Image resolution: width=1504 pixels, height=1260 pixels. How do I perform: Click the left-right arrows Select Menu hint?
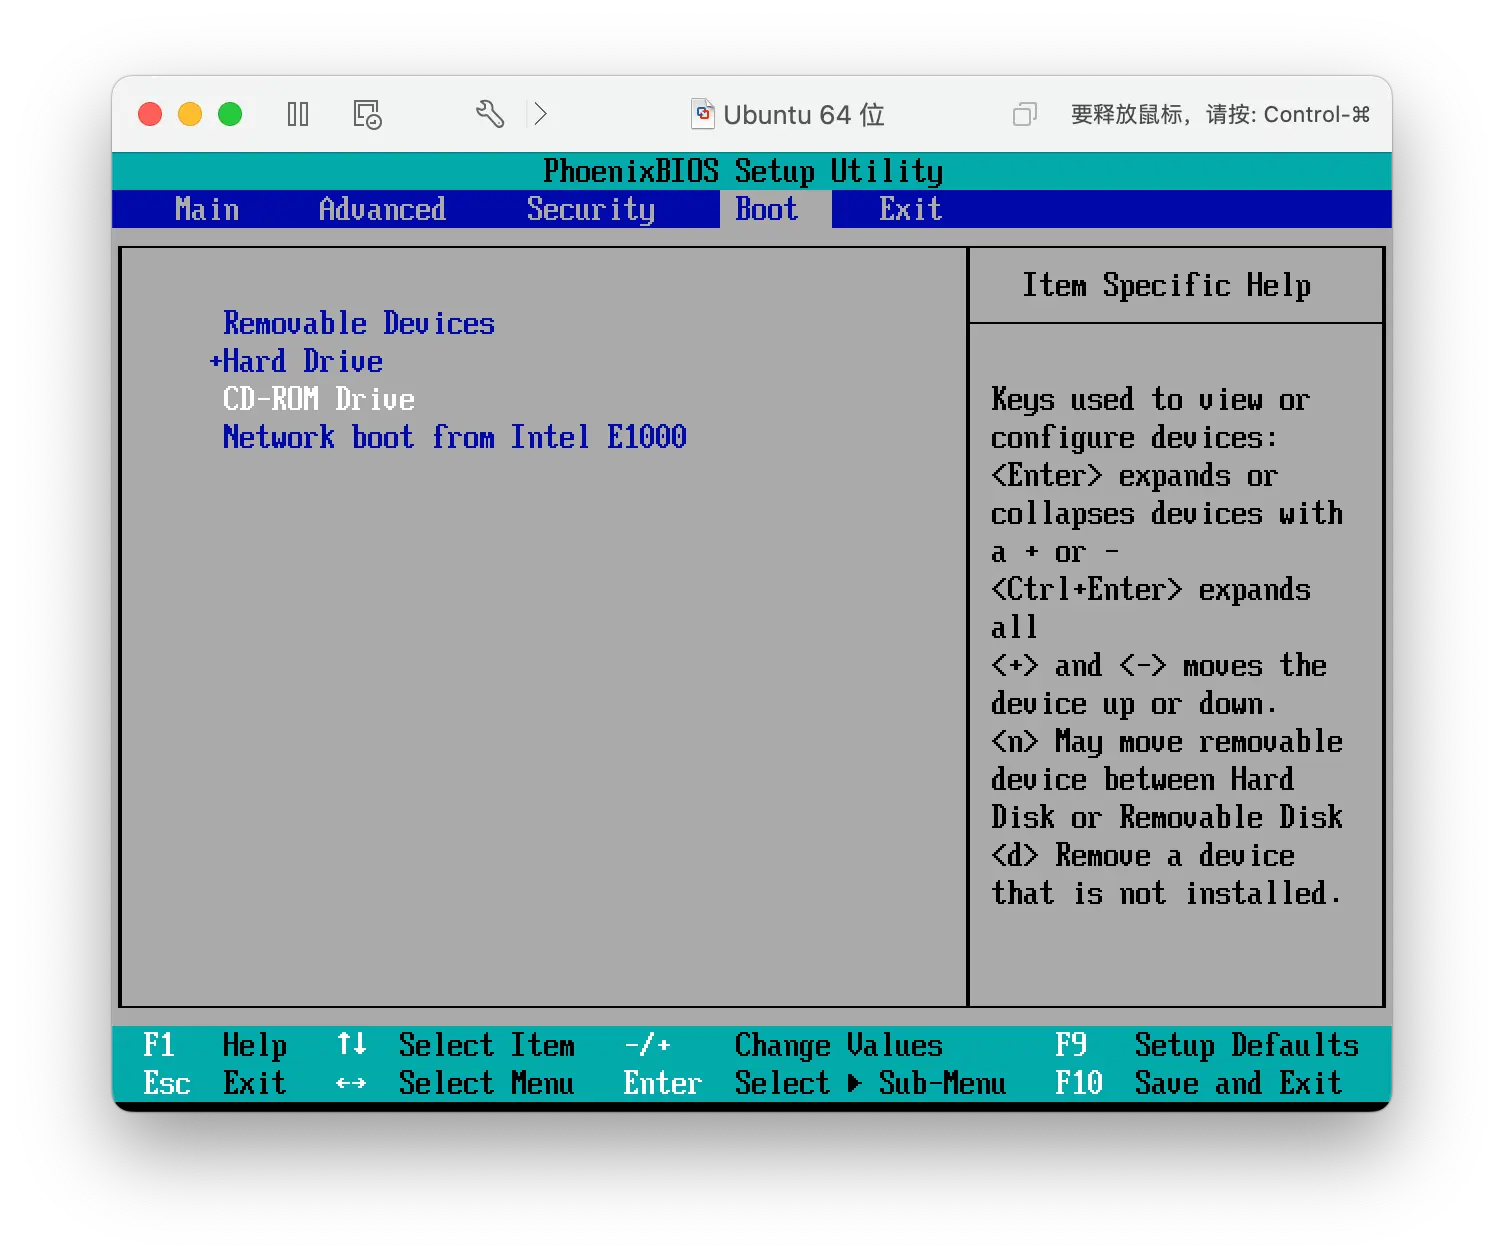click(x=456, y=1083)
